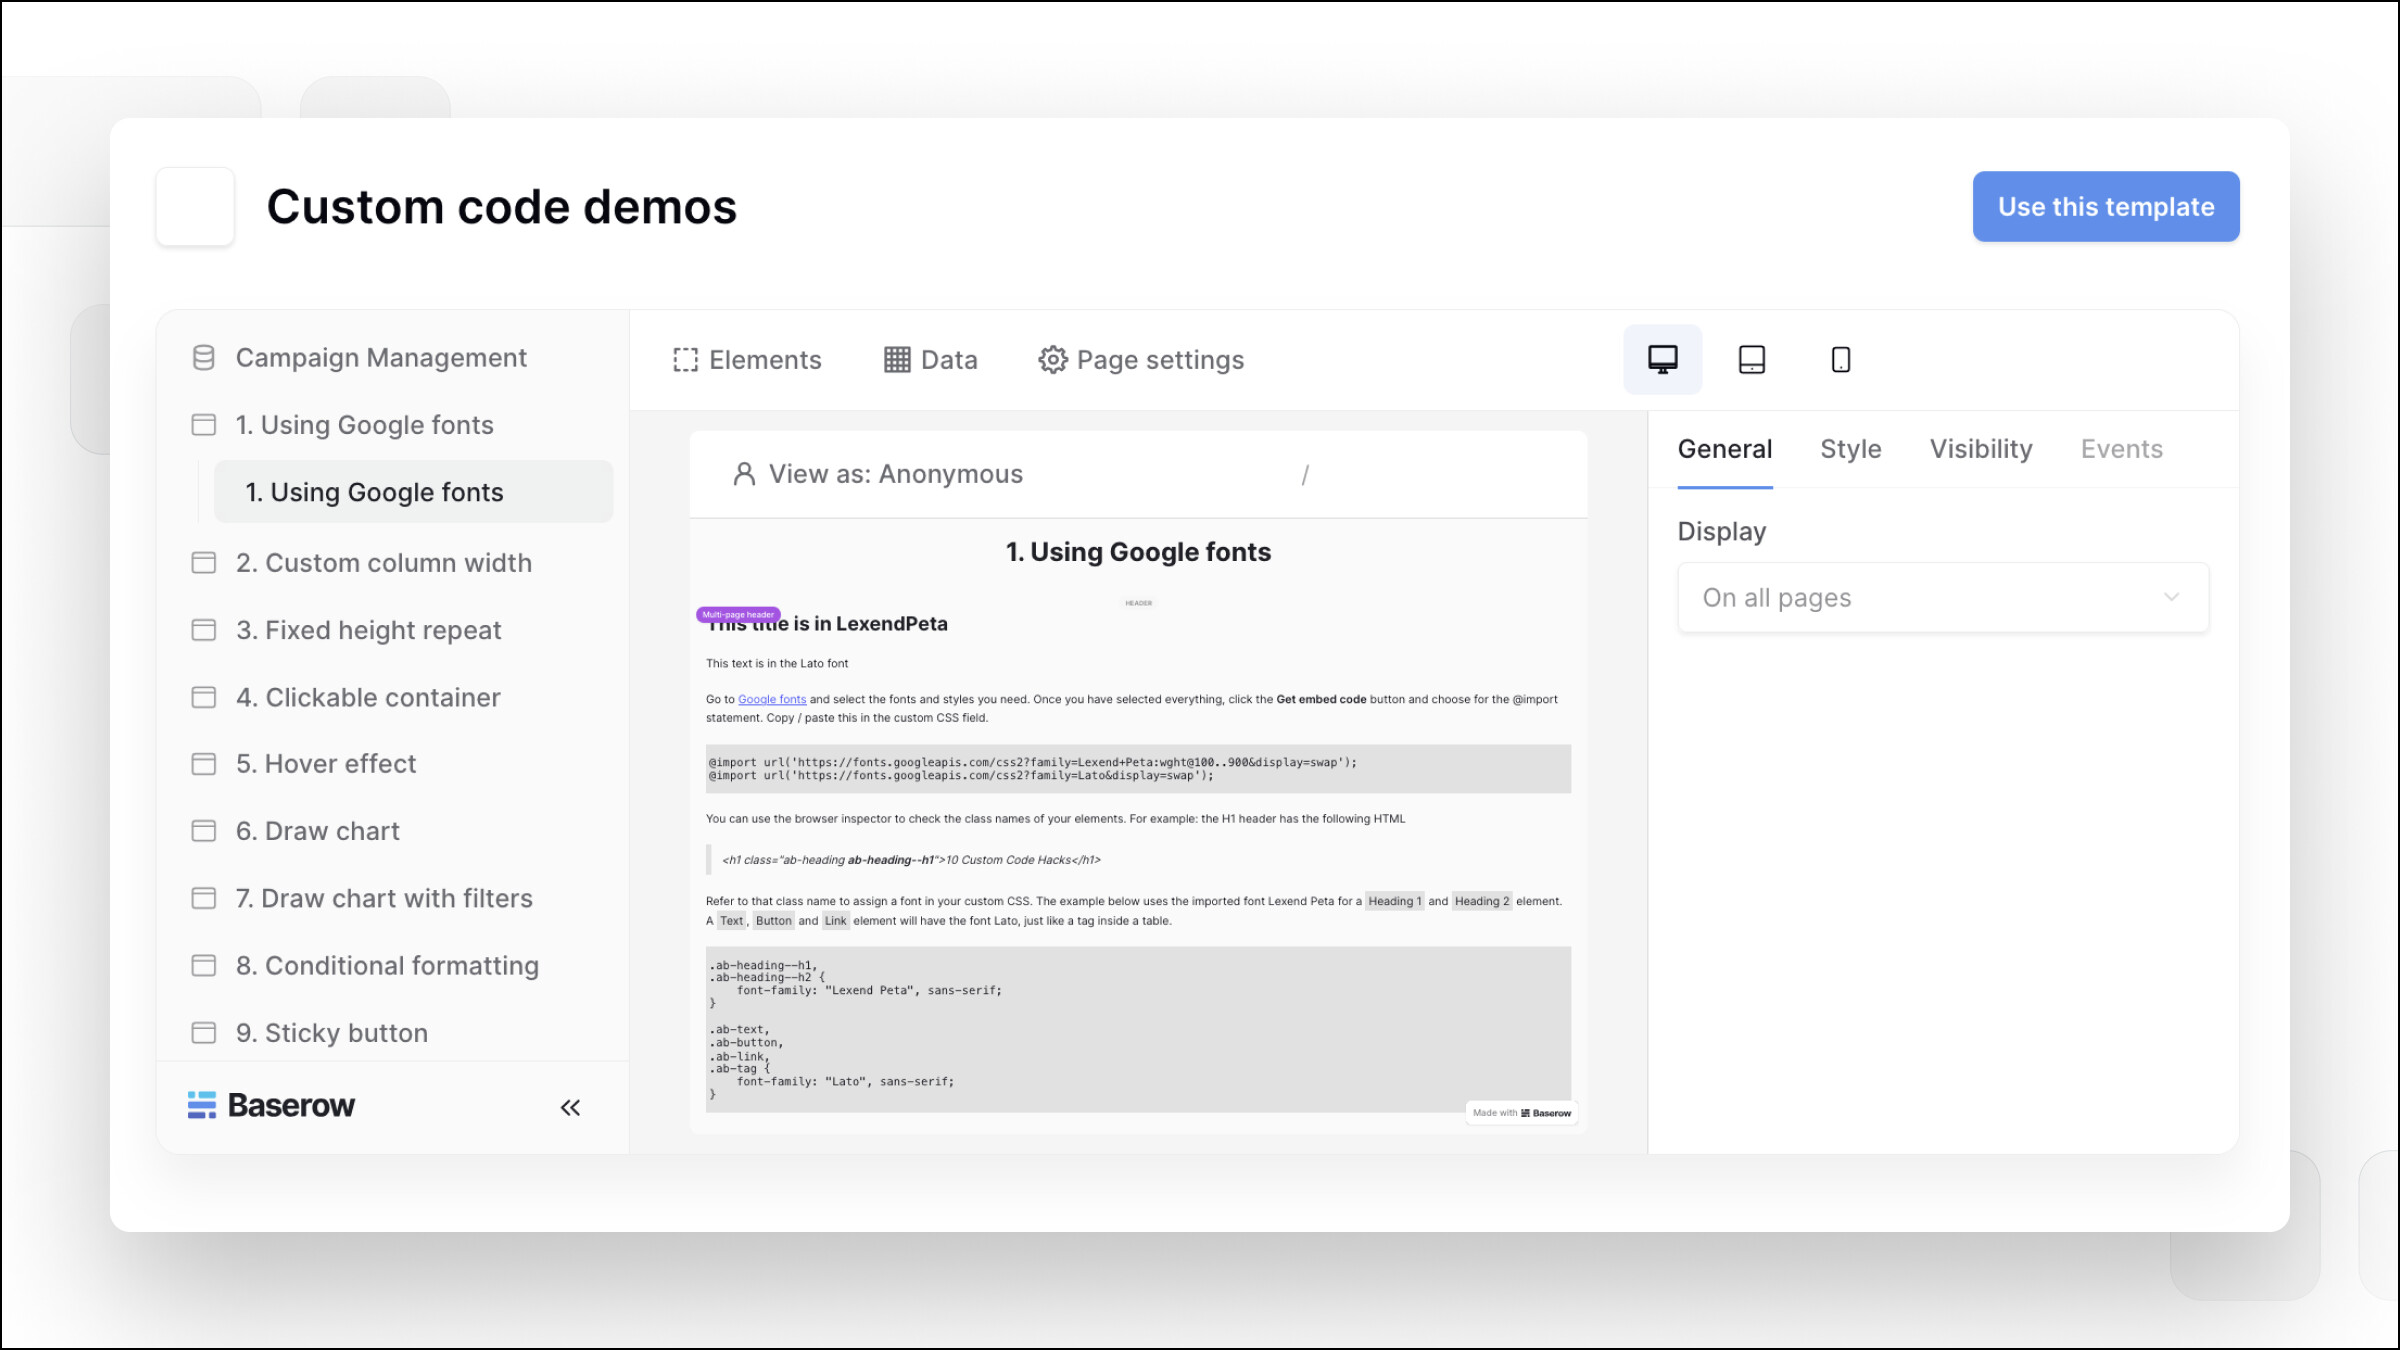
Task: Collapse sidebar with double chevron icon
Action: pos(570,1107)
